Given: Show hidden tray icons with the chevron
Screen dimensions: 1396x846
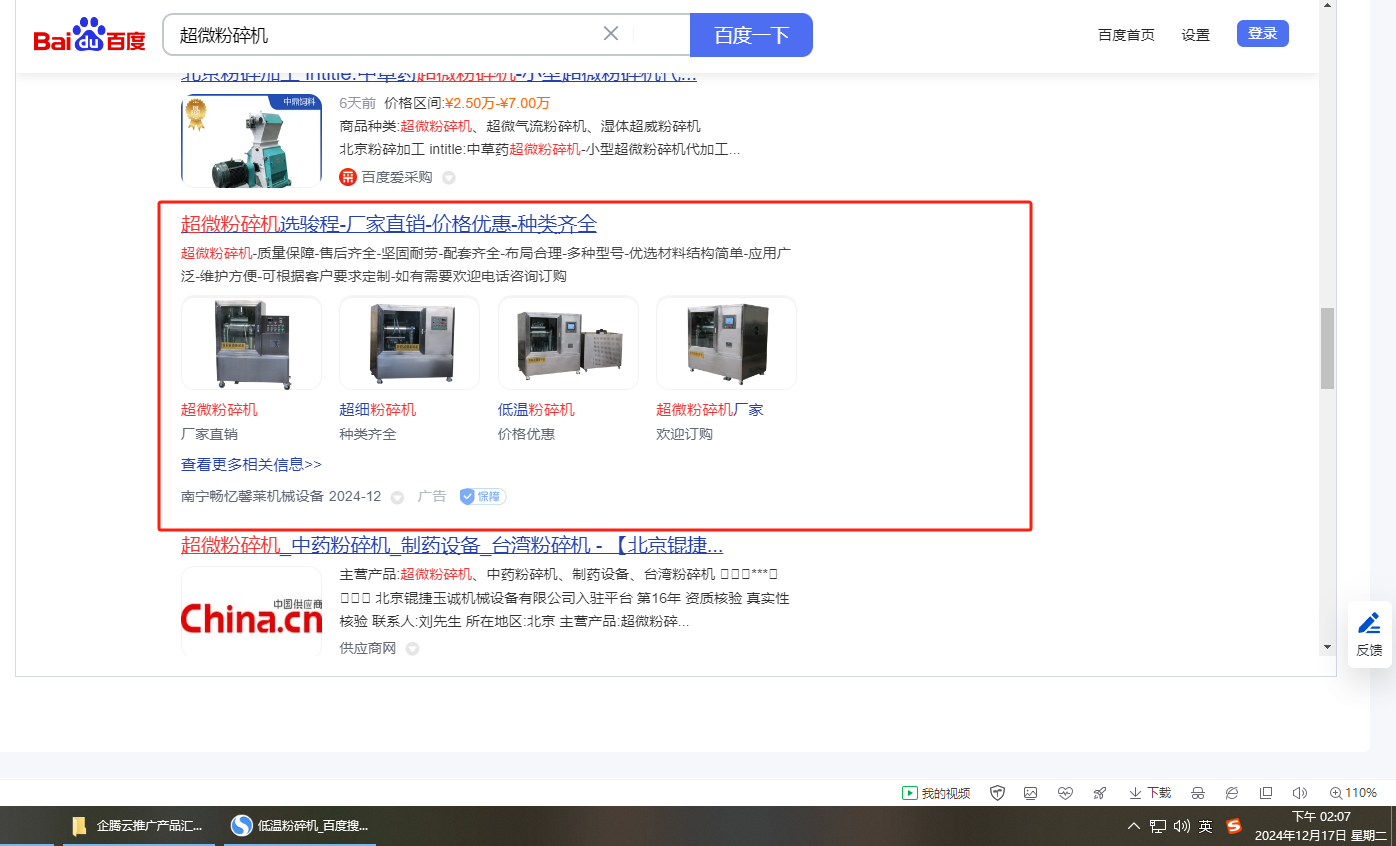Looking at the screenshot, I should (x=1134, y=826).
